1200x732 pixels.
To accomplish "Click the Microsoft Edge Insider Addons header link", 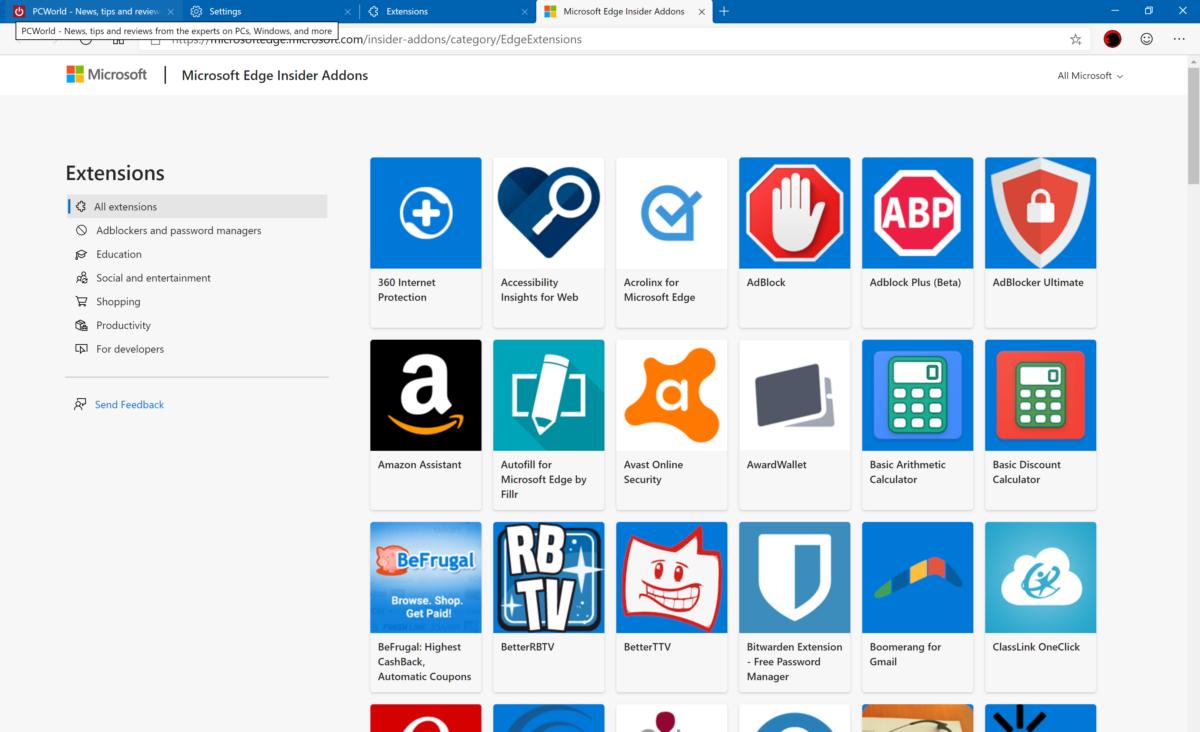I will [275, 75].
